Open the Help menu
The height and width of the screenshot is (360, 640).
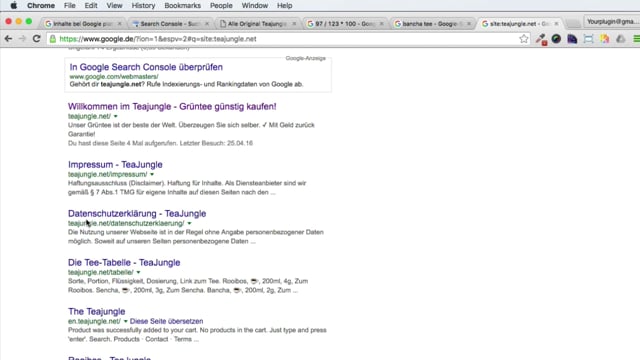[x=284, y=6]
